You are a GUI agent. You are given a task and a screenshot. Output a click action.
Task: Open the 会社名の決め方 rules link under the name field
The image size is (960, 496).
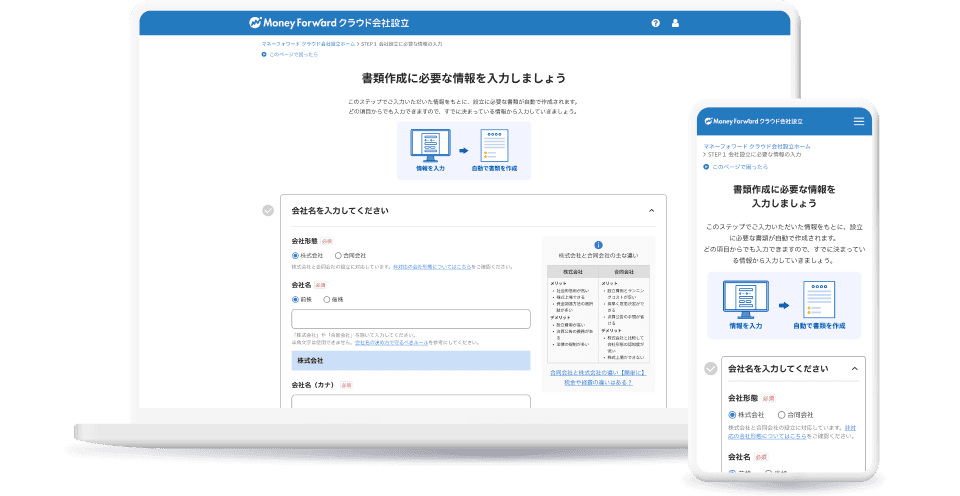click(x=392, y=342)
